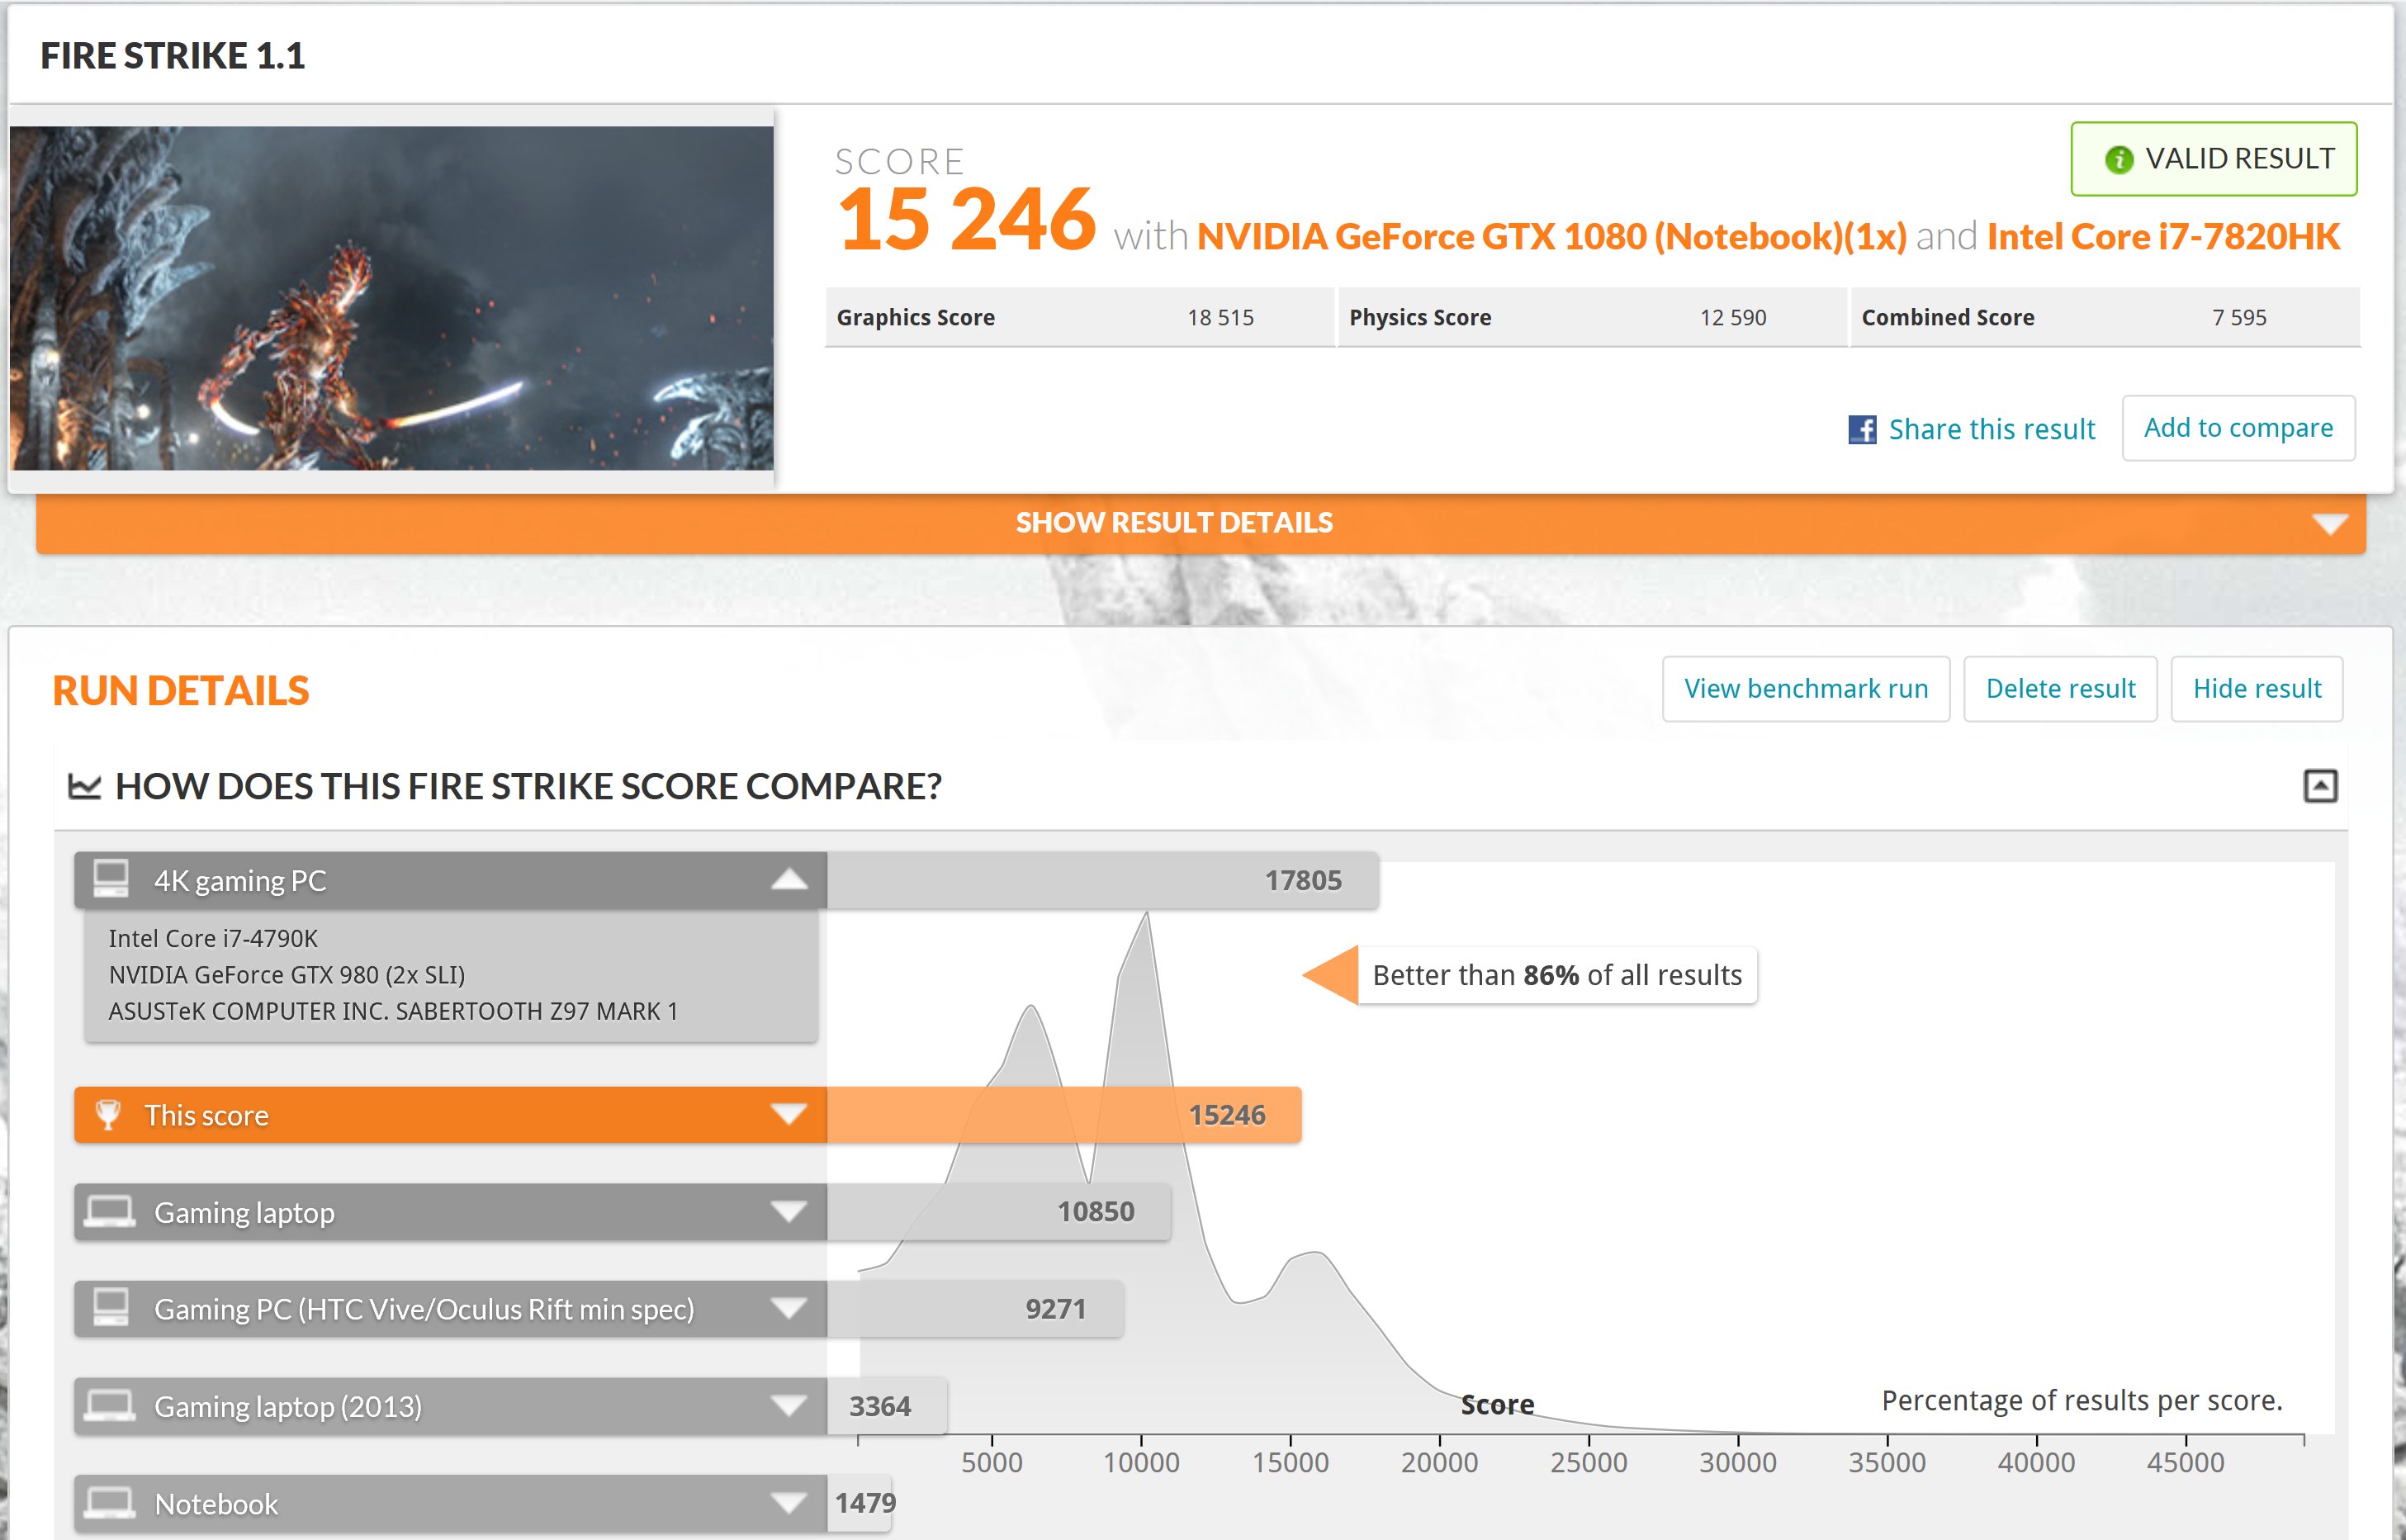Click the Graphics Score 18 515 cell
The image size is (2406, 1540).
(1080, 318)
